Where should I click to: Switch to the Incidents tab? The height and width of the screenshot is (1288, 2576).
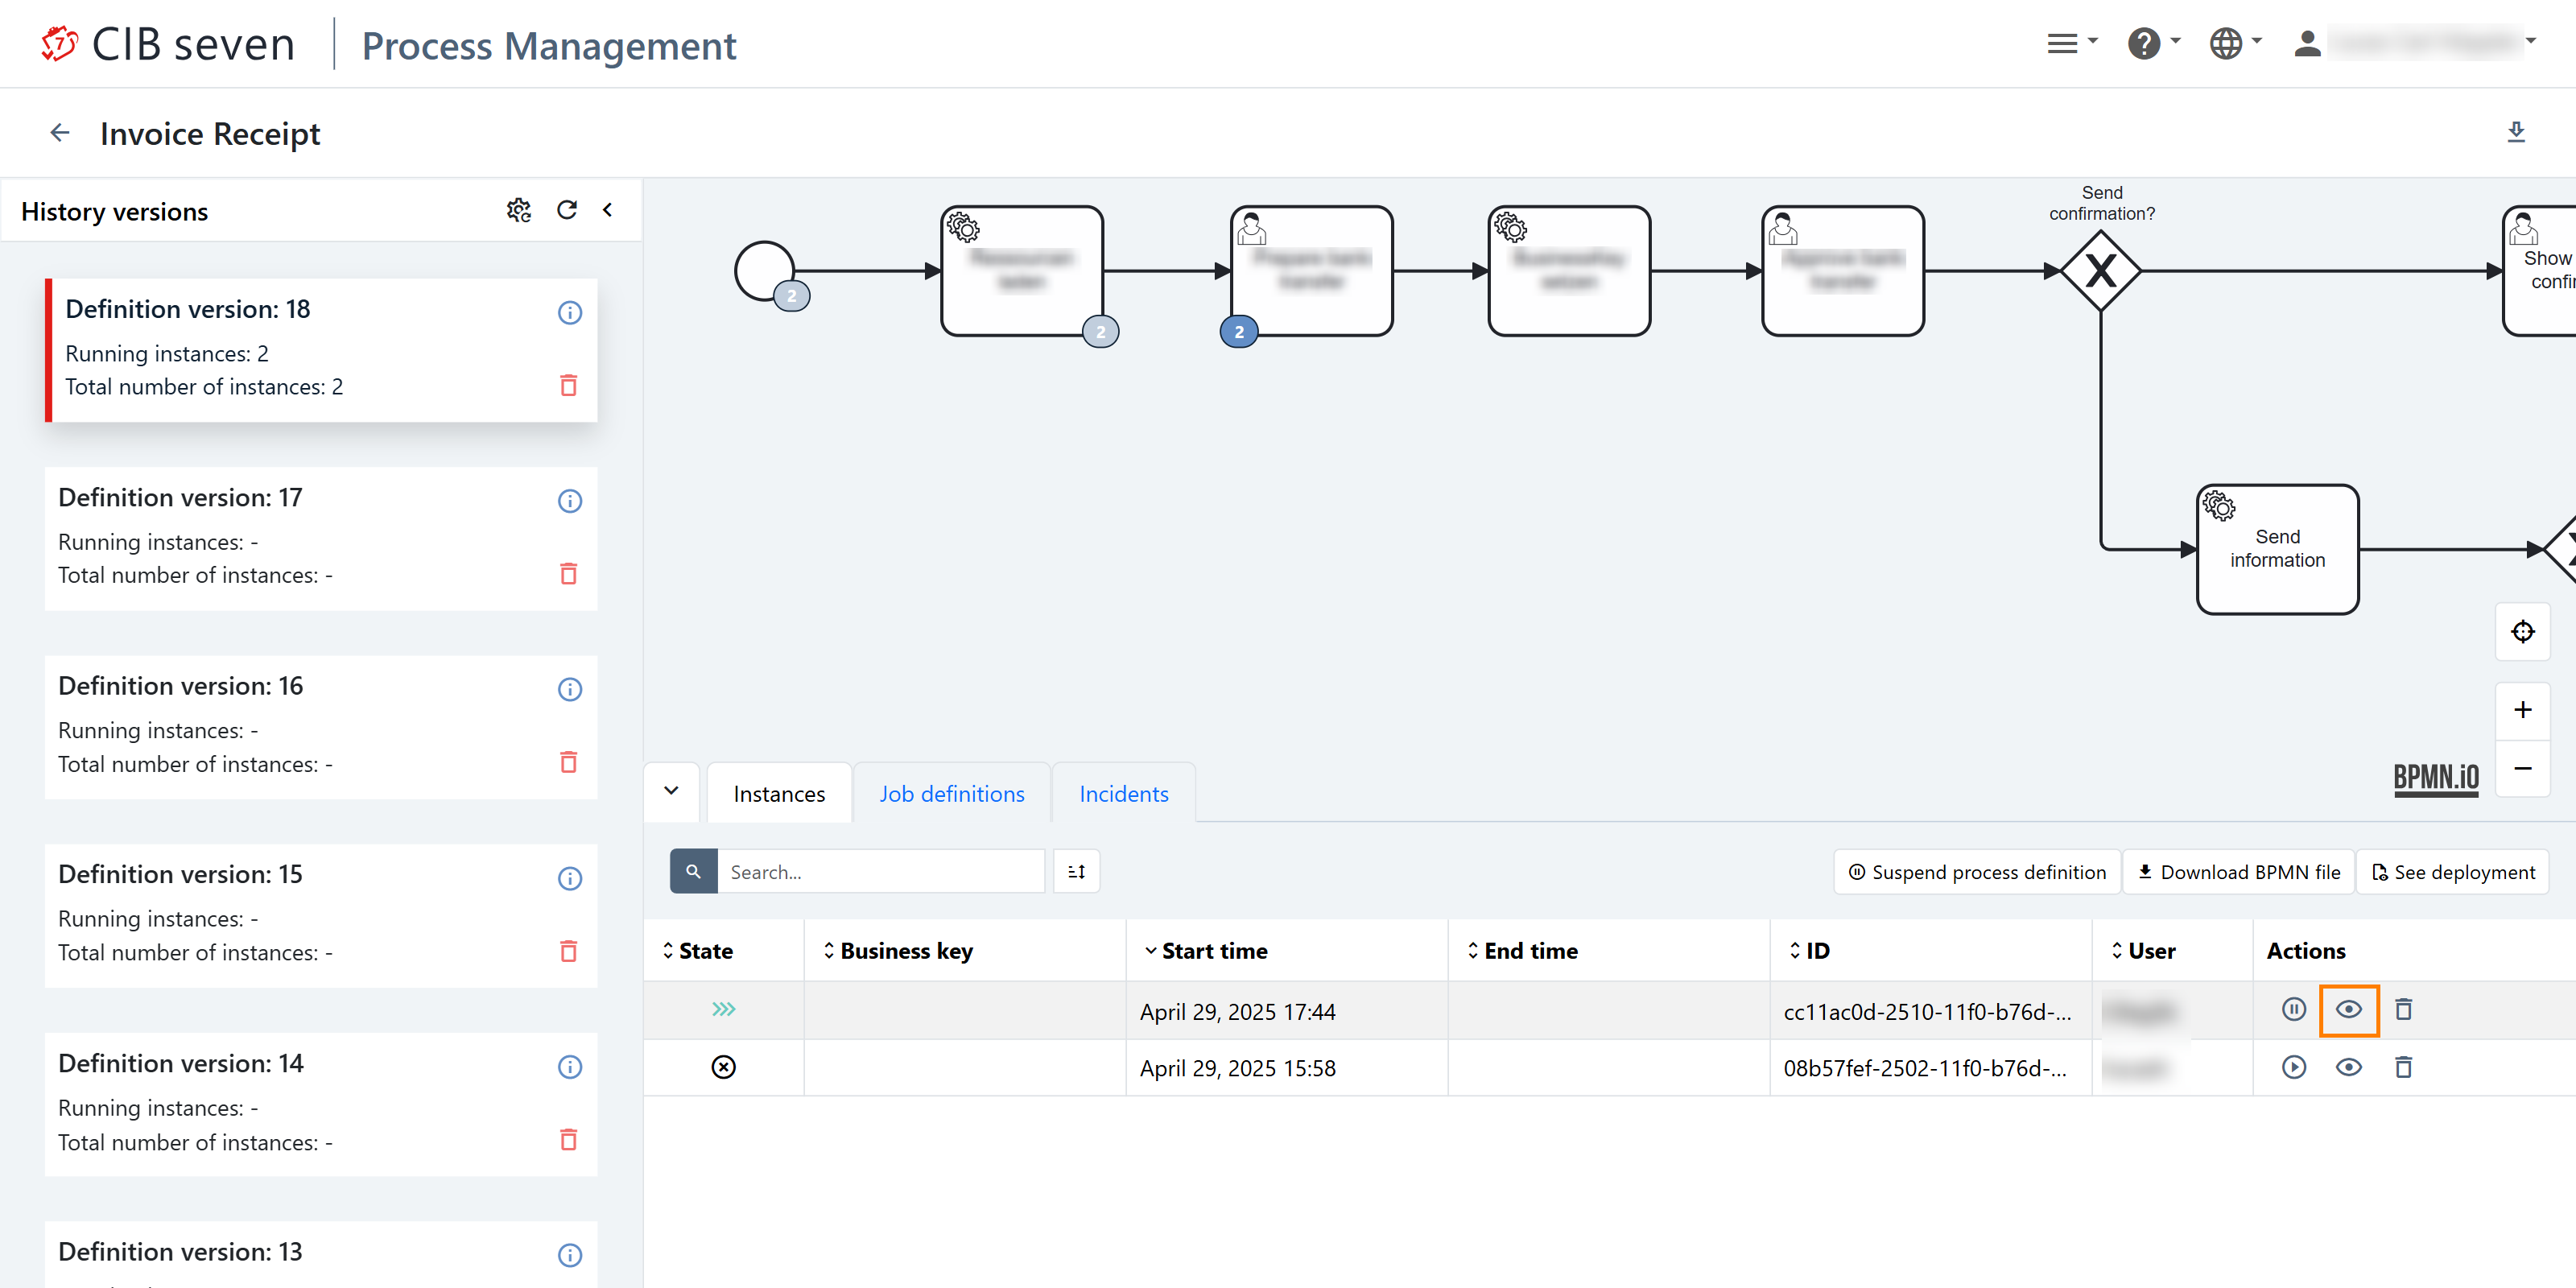(1123, 793)
